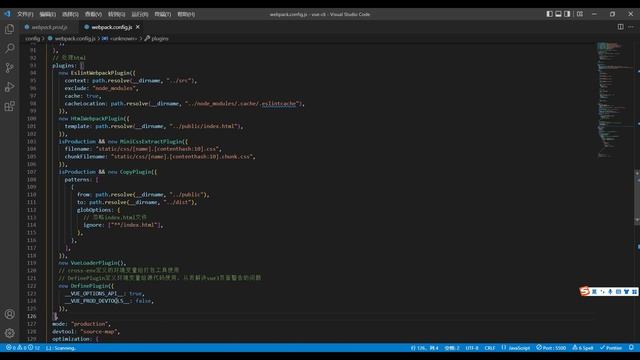Open the Explorer view in activity bar

click(x=9, y=29)
